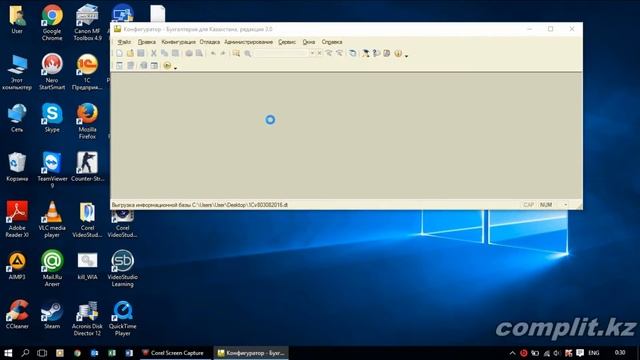Click the CAP indicator in status bar
This screenshot has width=640, height=360.
pos(528,205)
